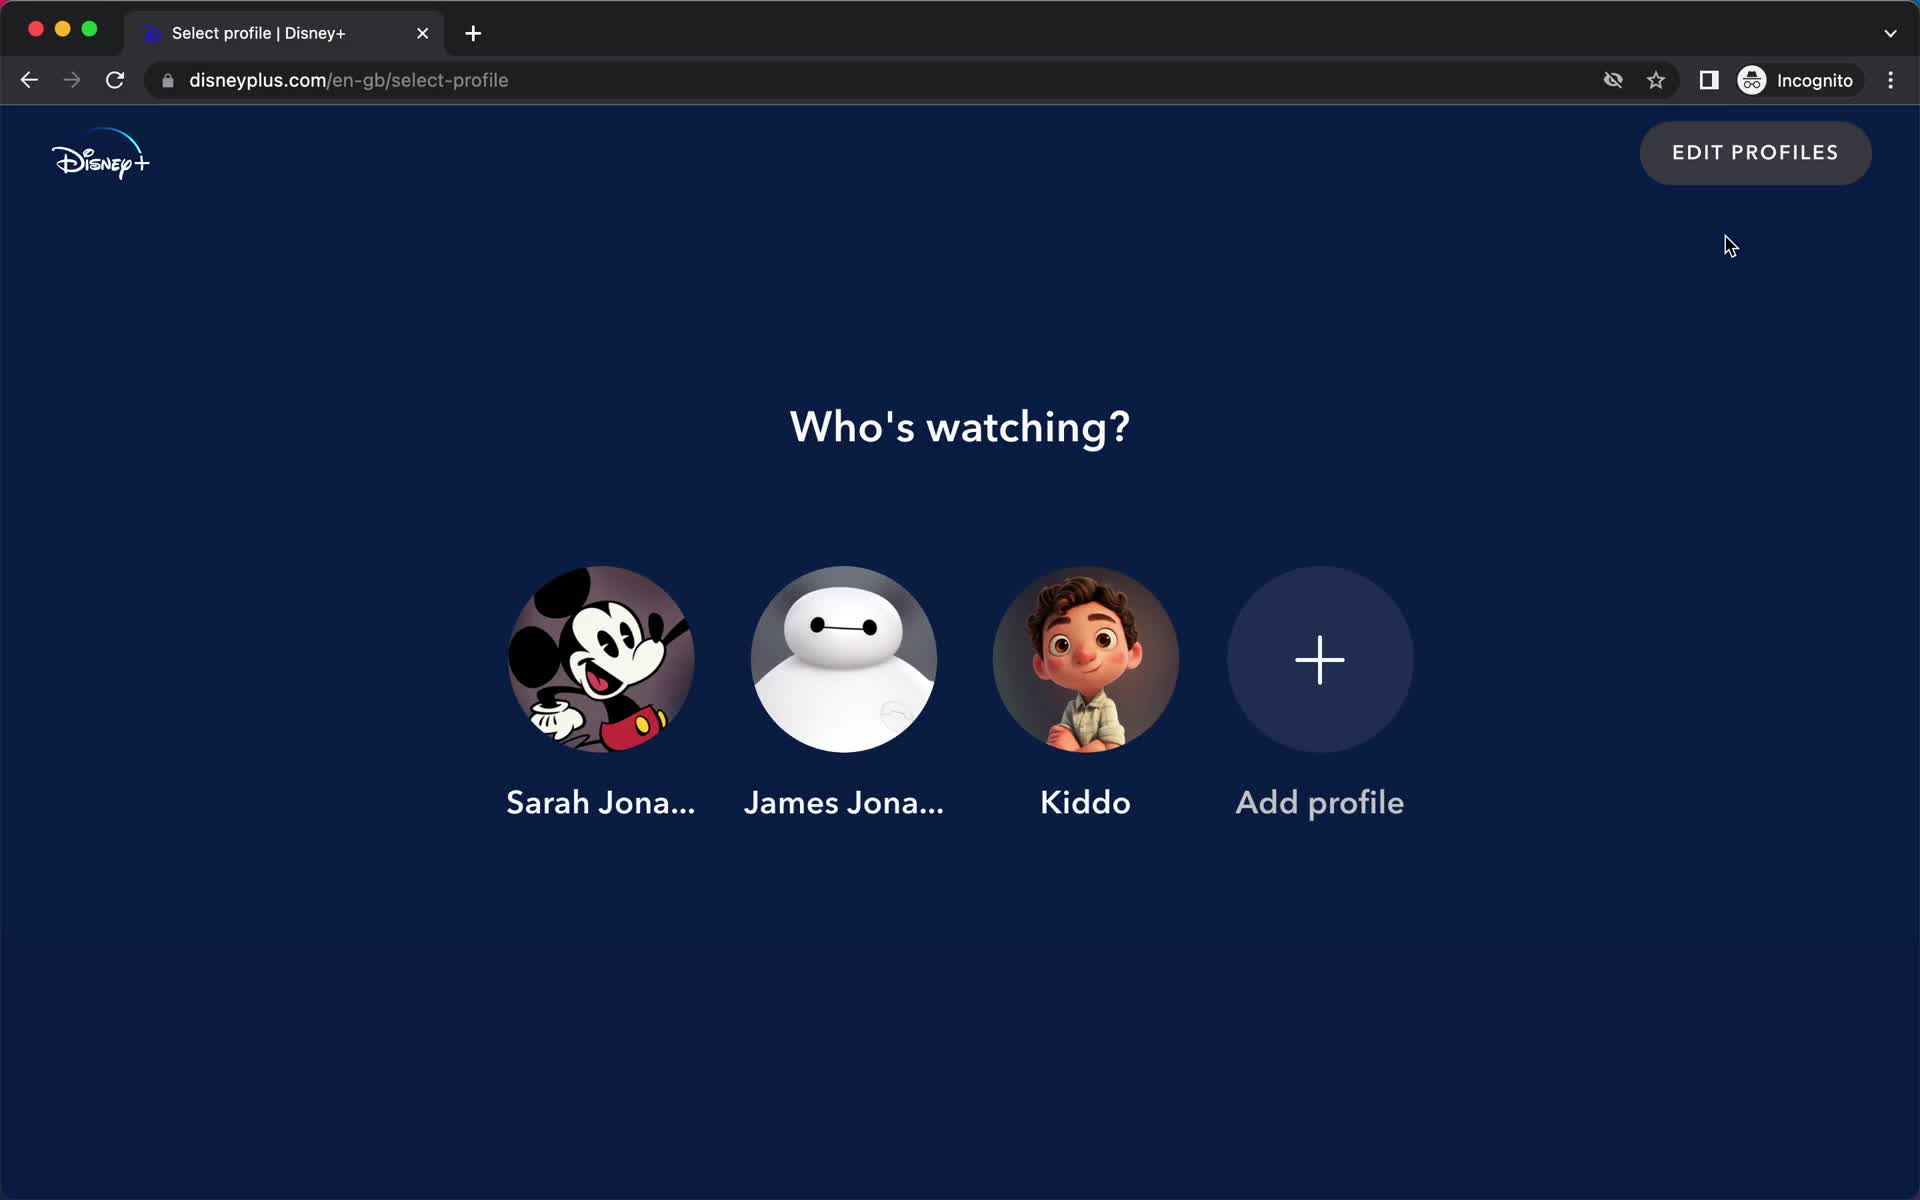Click the yellow minimize window button
The height and width of the screenshot is (1200, 1920).
point(63,29)
